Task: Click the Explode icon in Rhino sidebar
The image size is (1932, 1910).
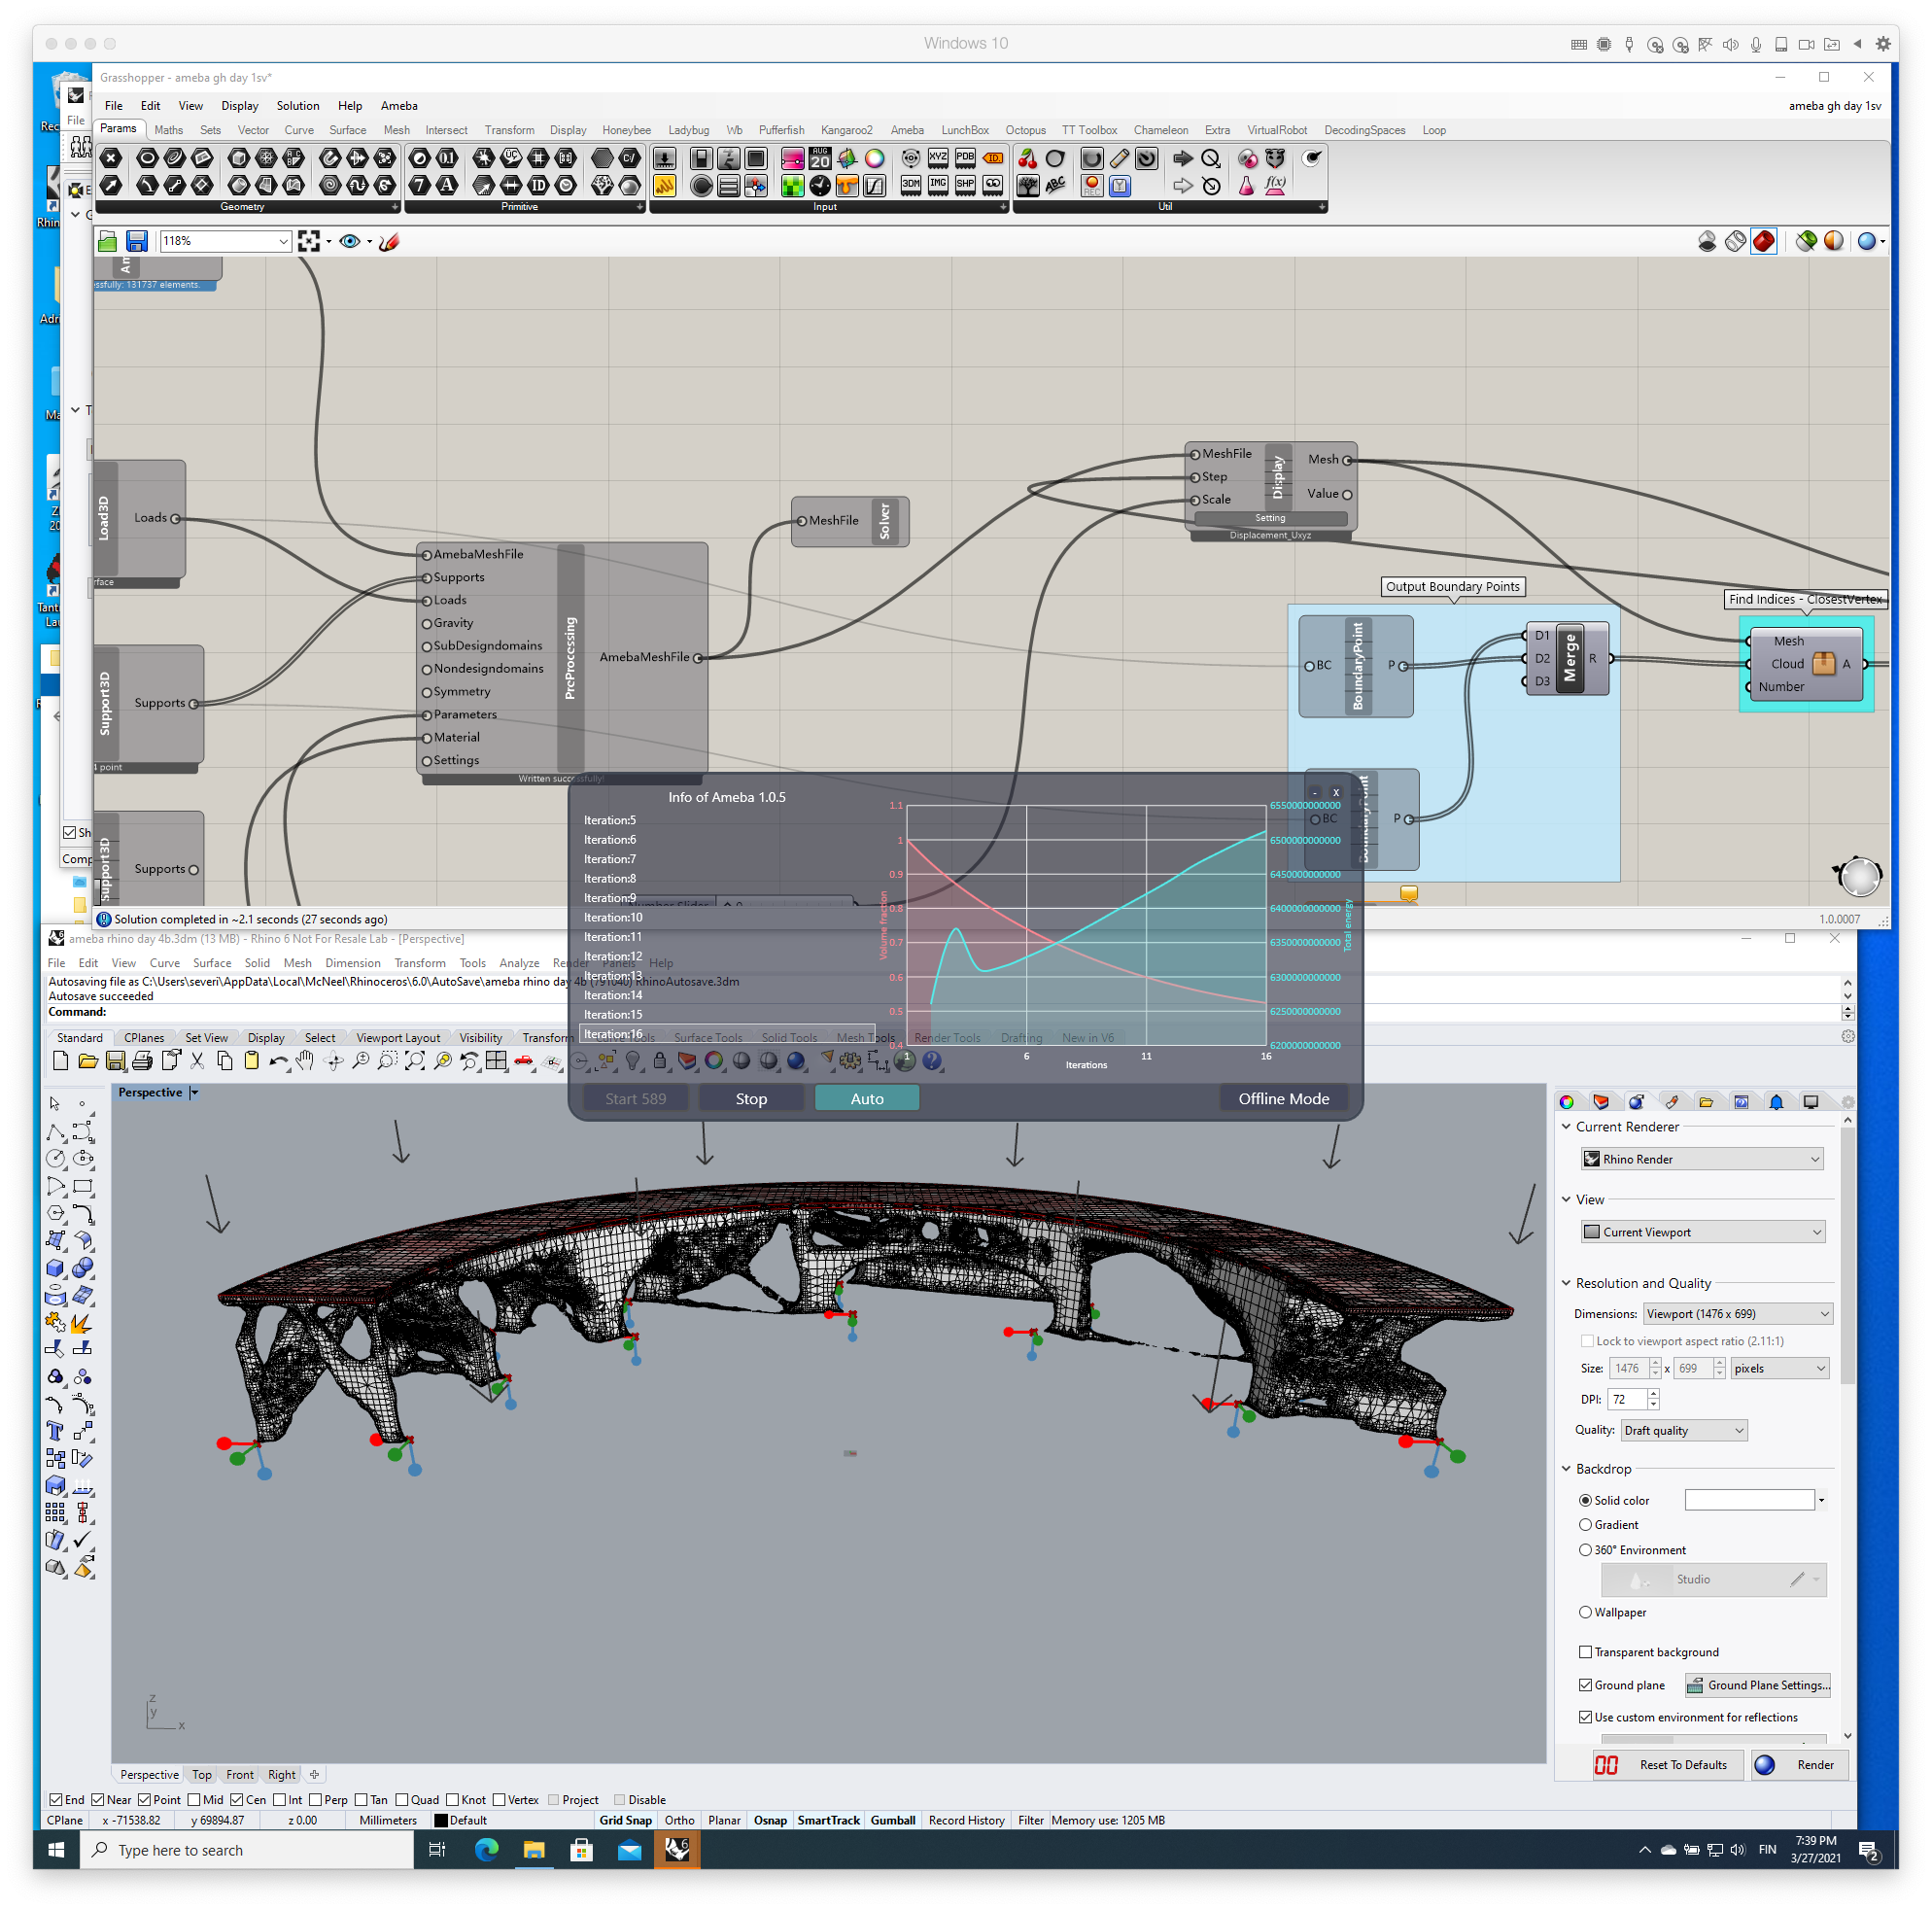Action: click(x=84, y=1323)
